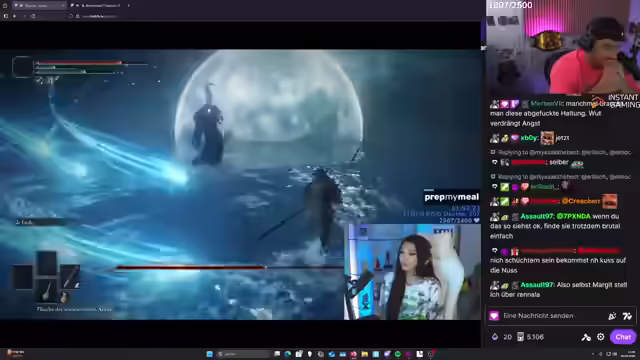Open the 7TV emote picker icon
The image size is (640, 360).
[x=627, y=316]
